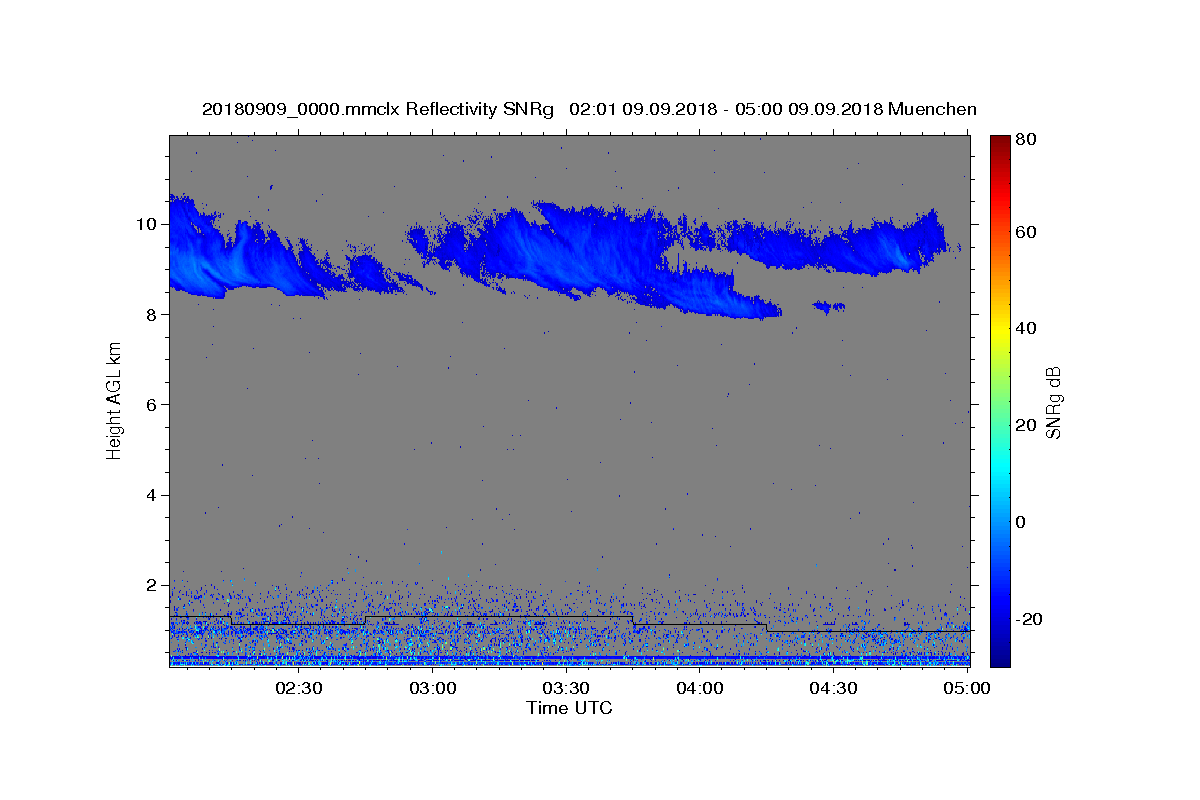
Task: Click the small isolated cloud patch near 8 km
Action: click(x=829, y=306)
